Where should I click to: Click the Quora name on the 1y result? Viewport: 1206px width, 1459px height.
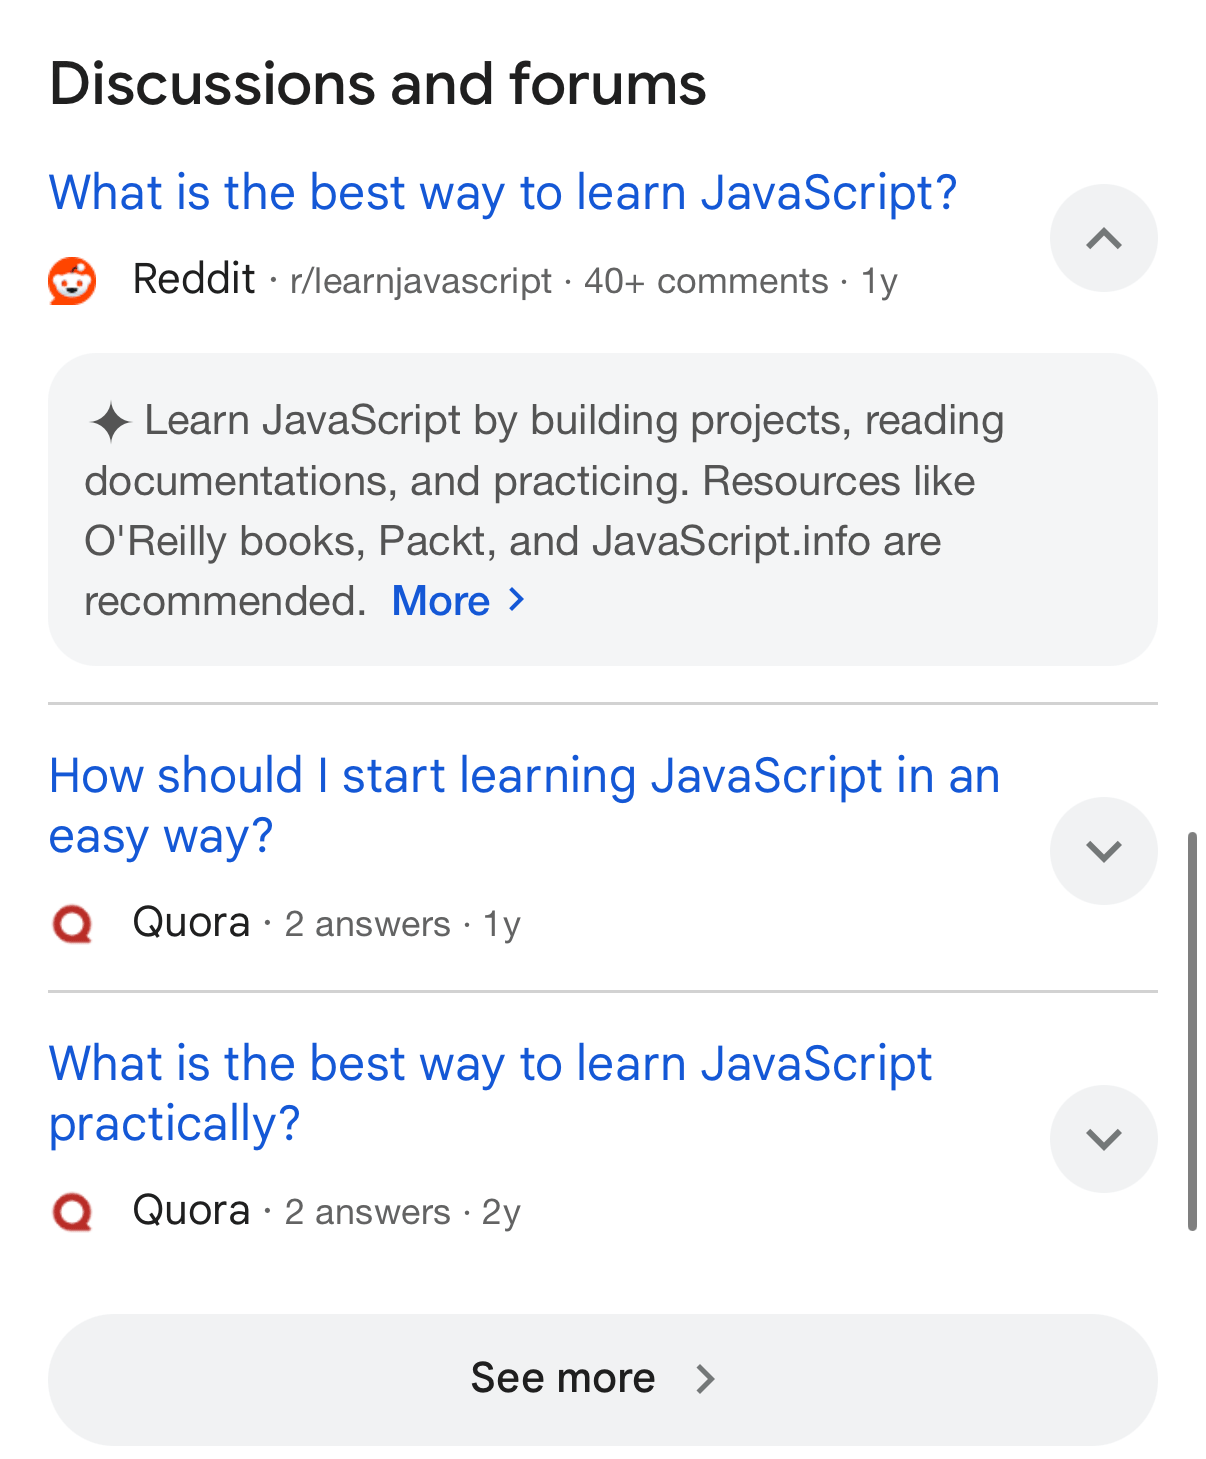[191, 922]
